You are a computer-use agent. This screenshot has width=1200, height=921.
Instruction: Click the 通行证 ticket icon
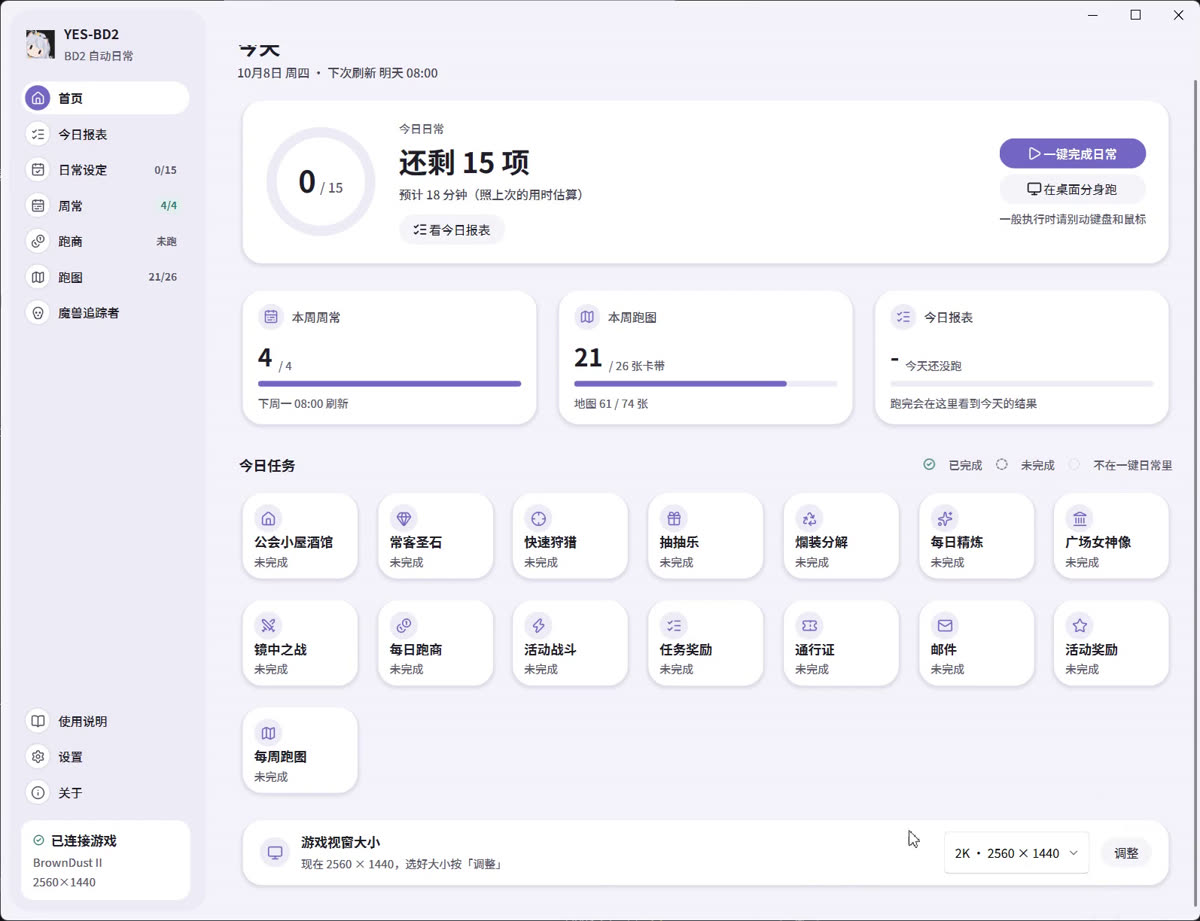809,625
